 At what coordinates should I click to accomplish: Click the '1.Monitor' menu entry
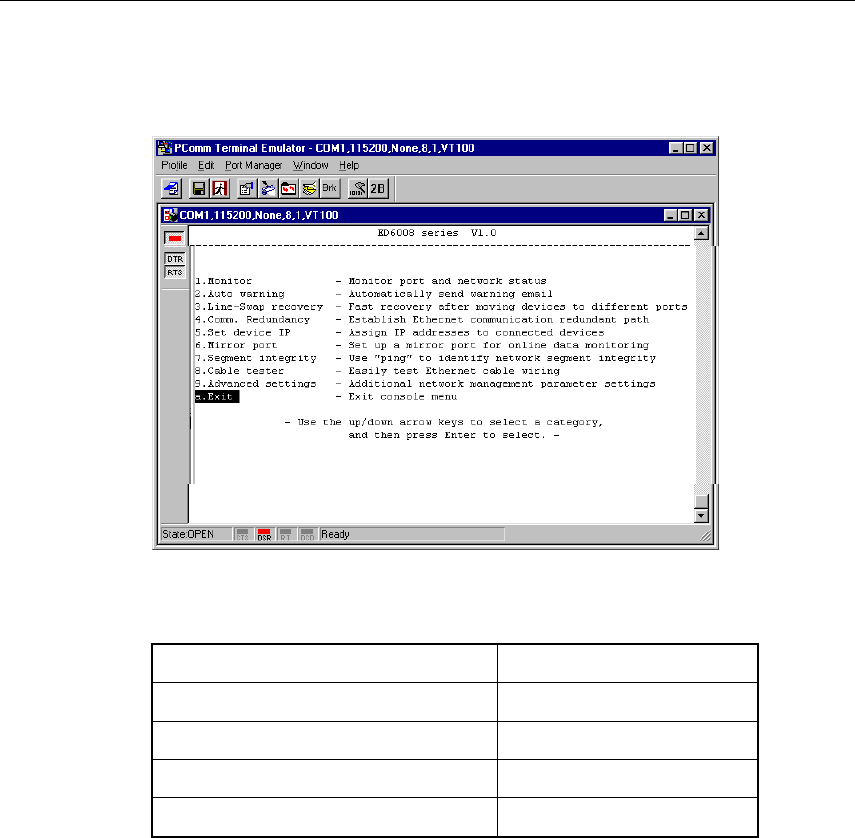click(x=224, y=281)
